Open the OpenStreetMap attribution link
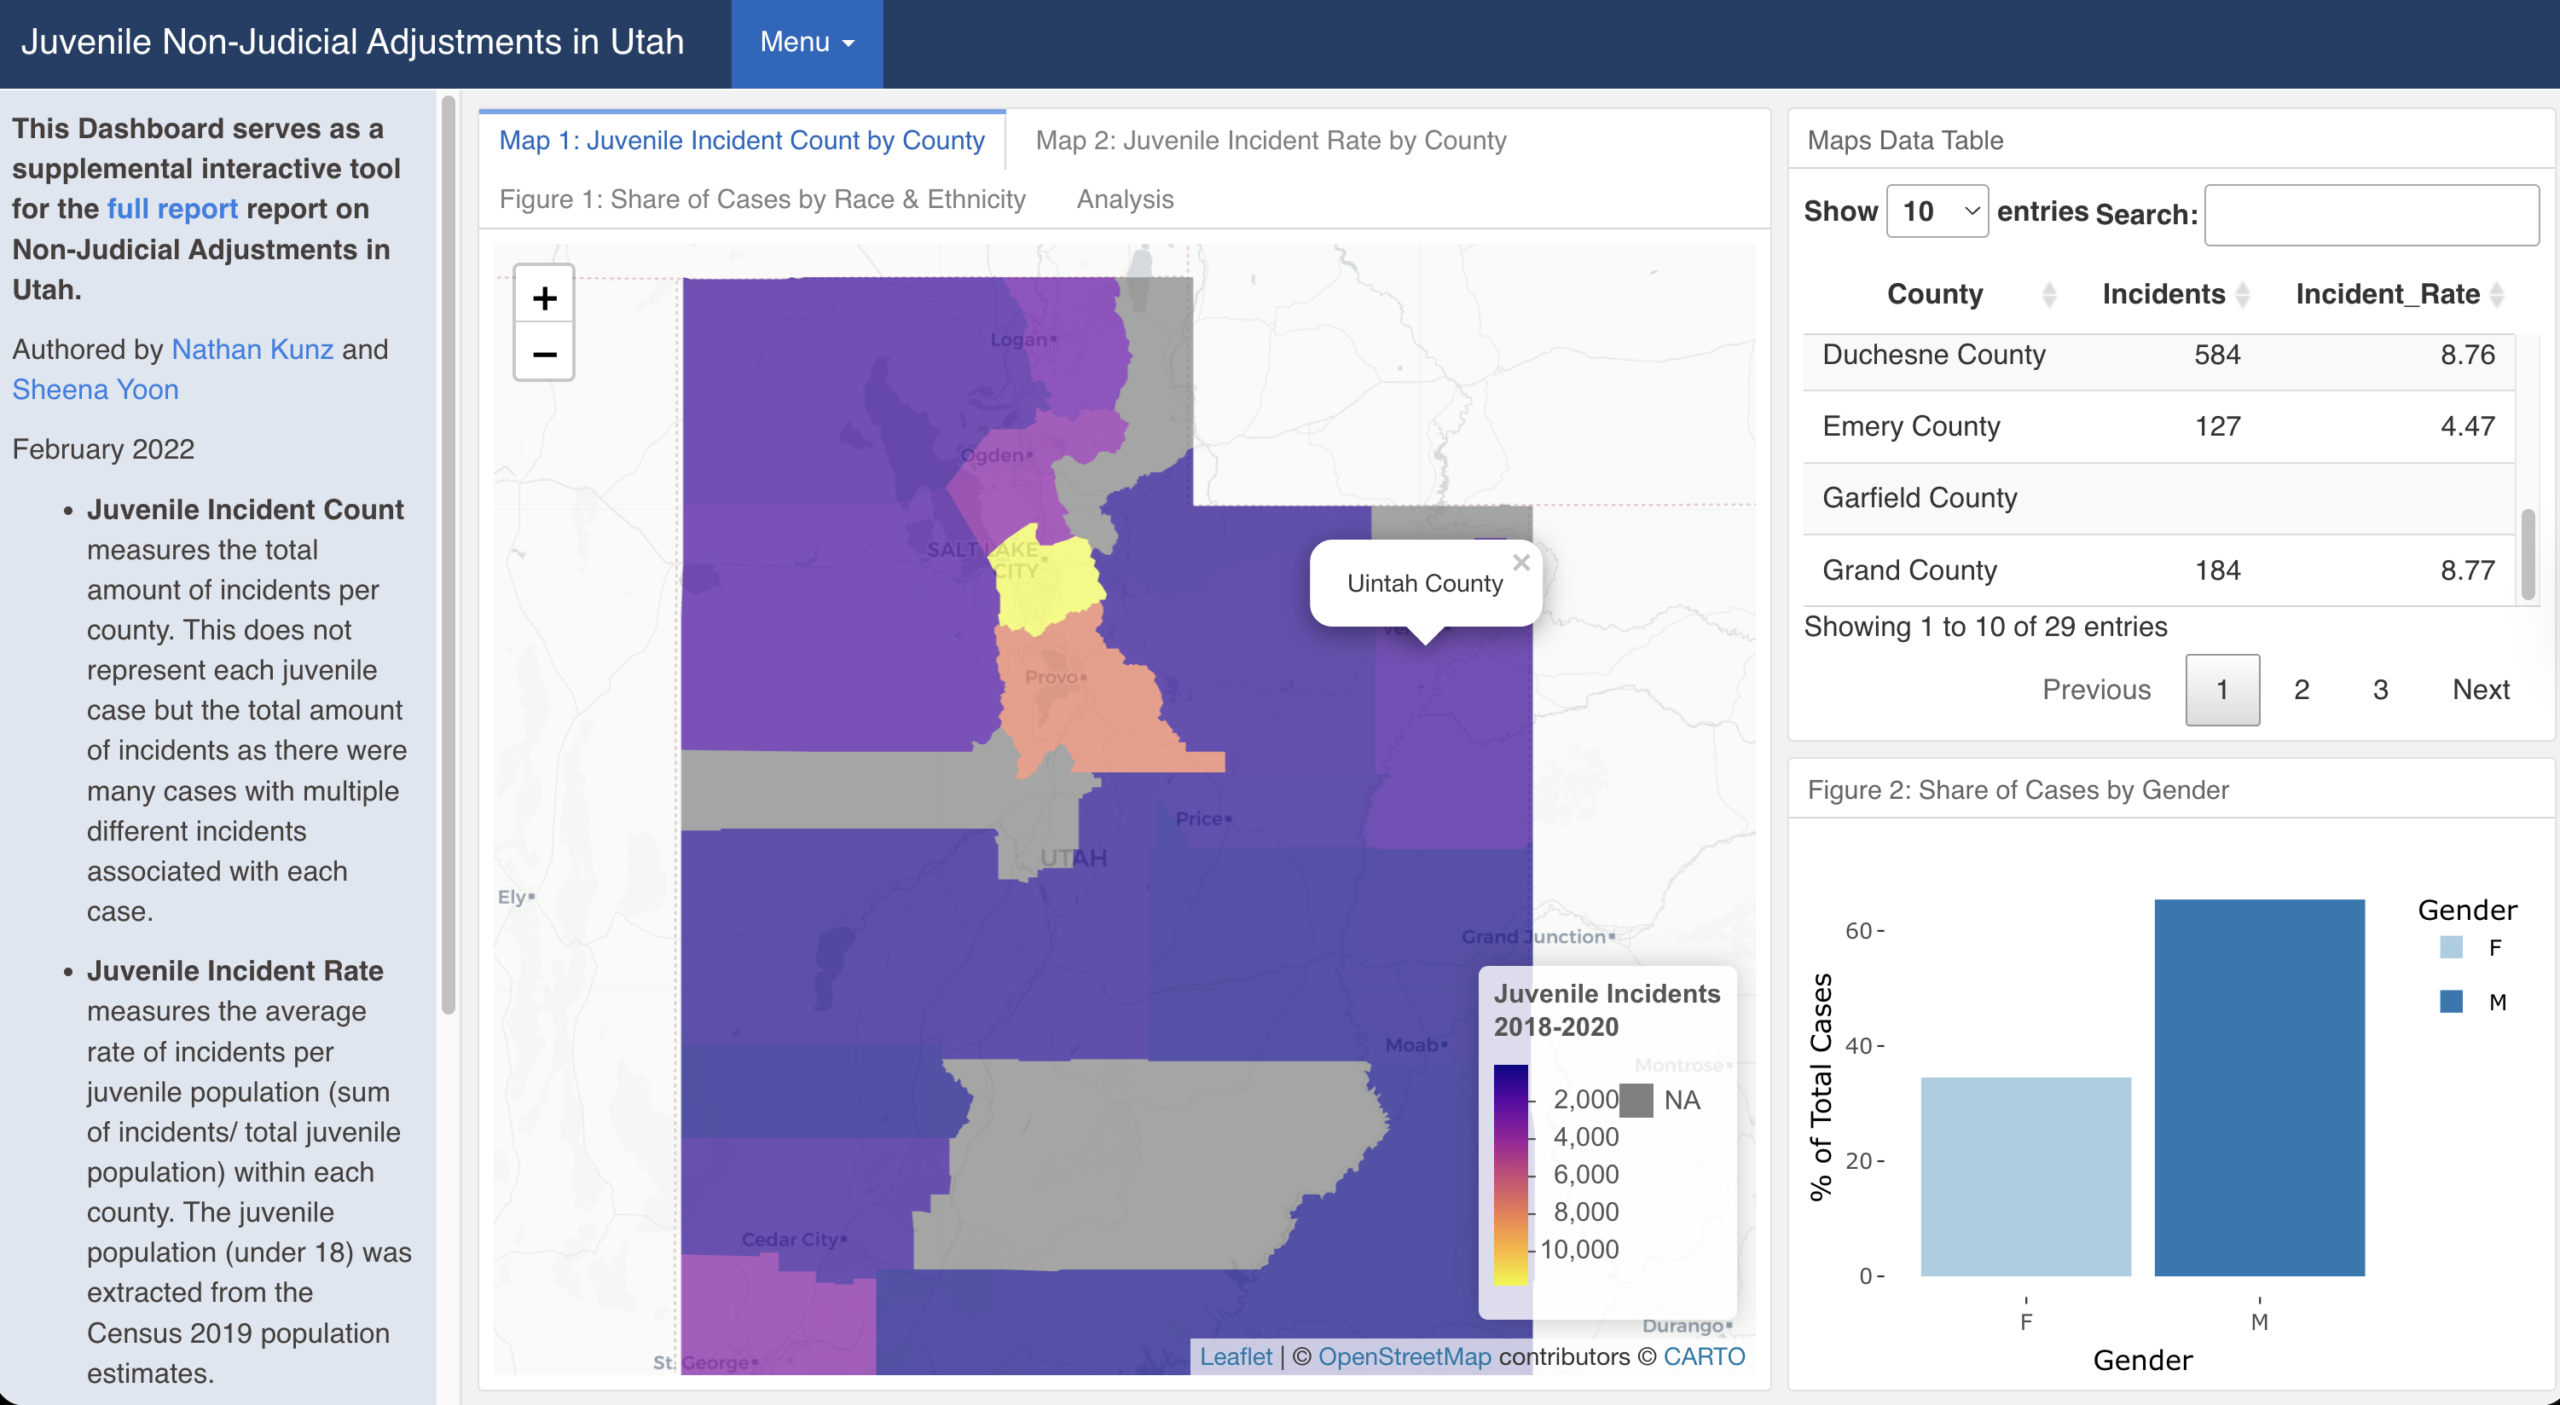 click(1404, 1357)
